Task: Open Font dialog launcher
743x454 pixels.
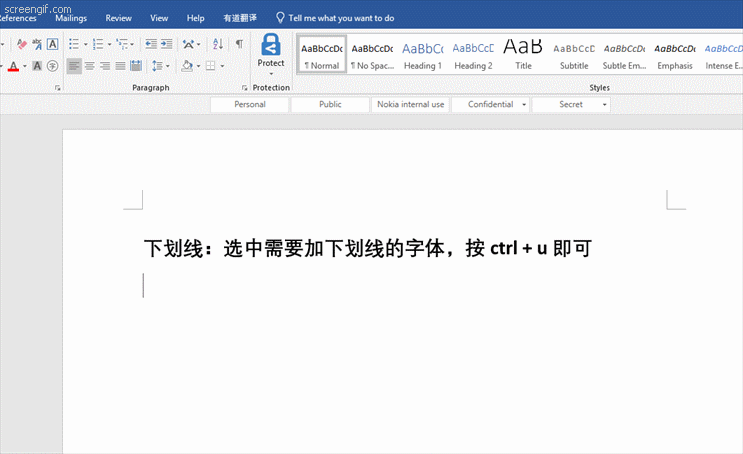Action: (57, 88)
